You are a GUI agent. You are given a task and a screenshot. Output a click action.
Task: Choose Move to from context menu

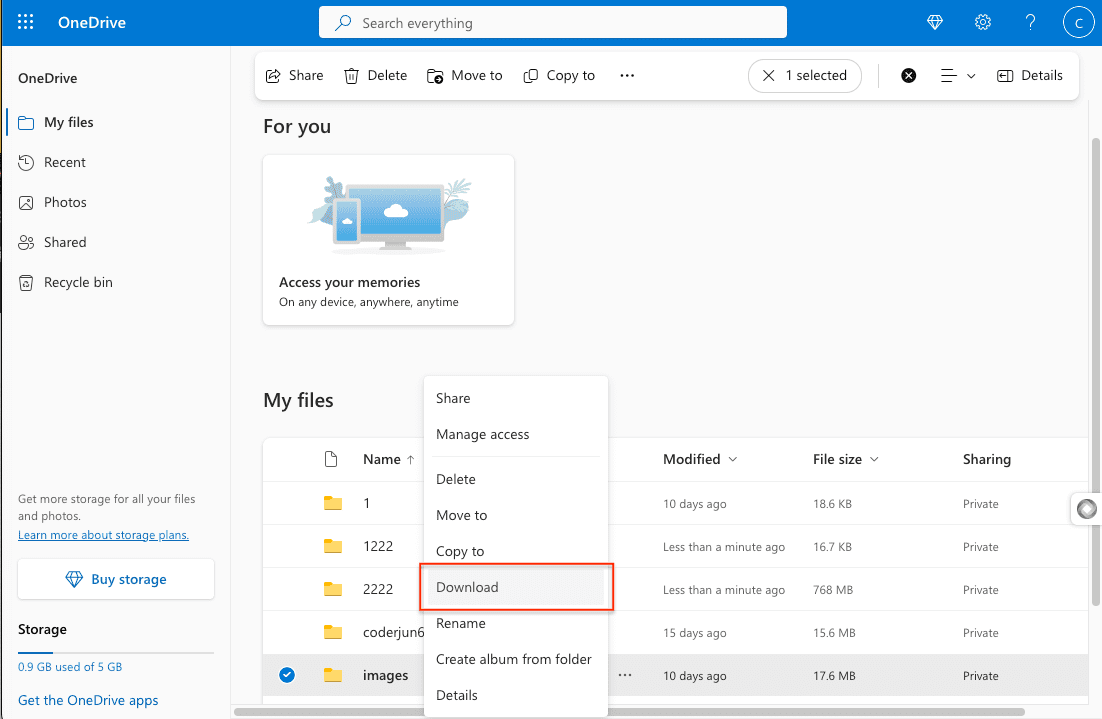coord(516,515)
